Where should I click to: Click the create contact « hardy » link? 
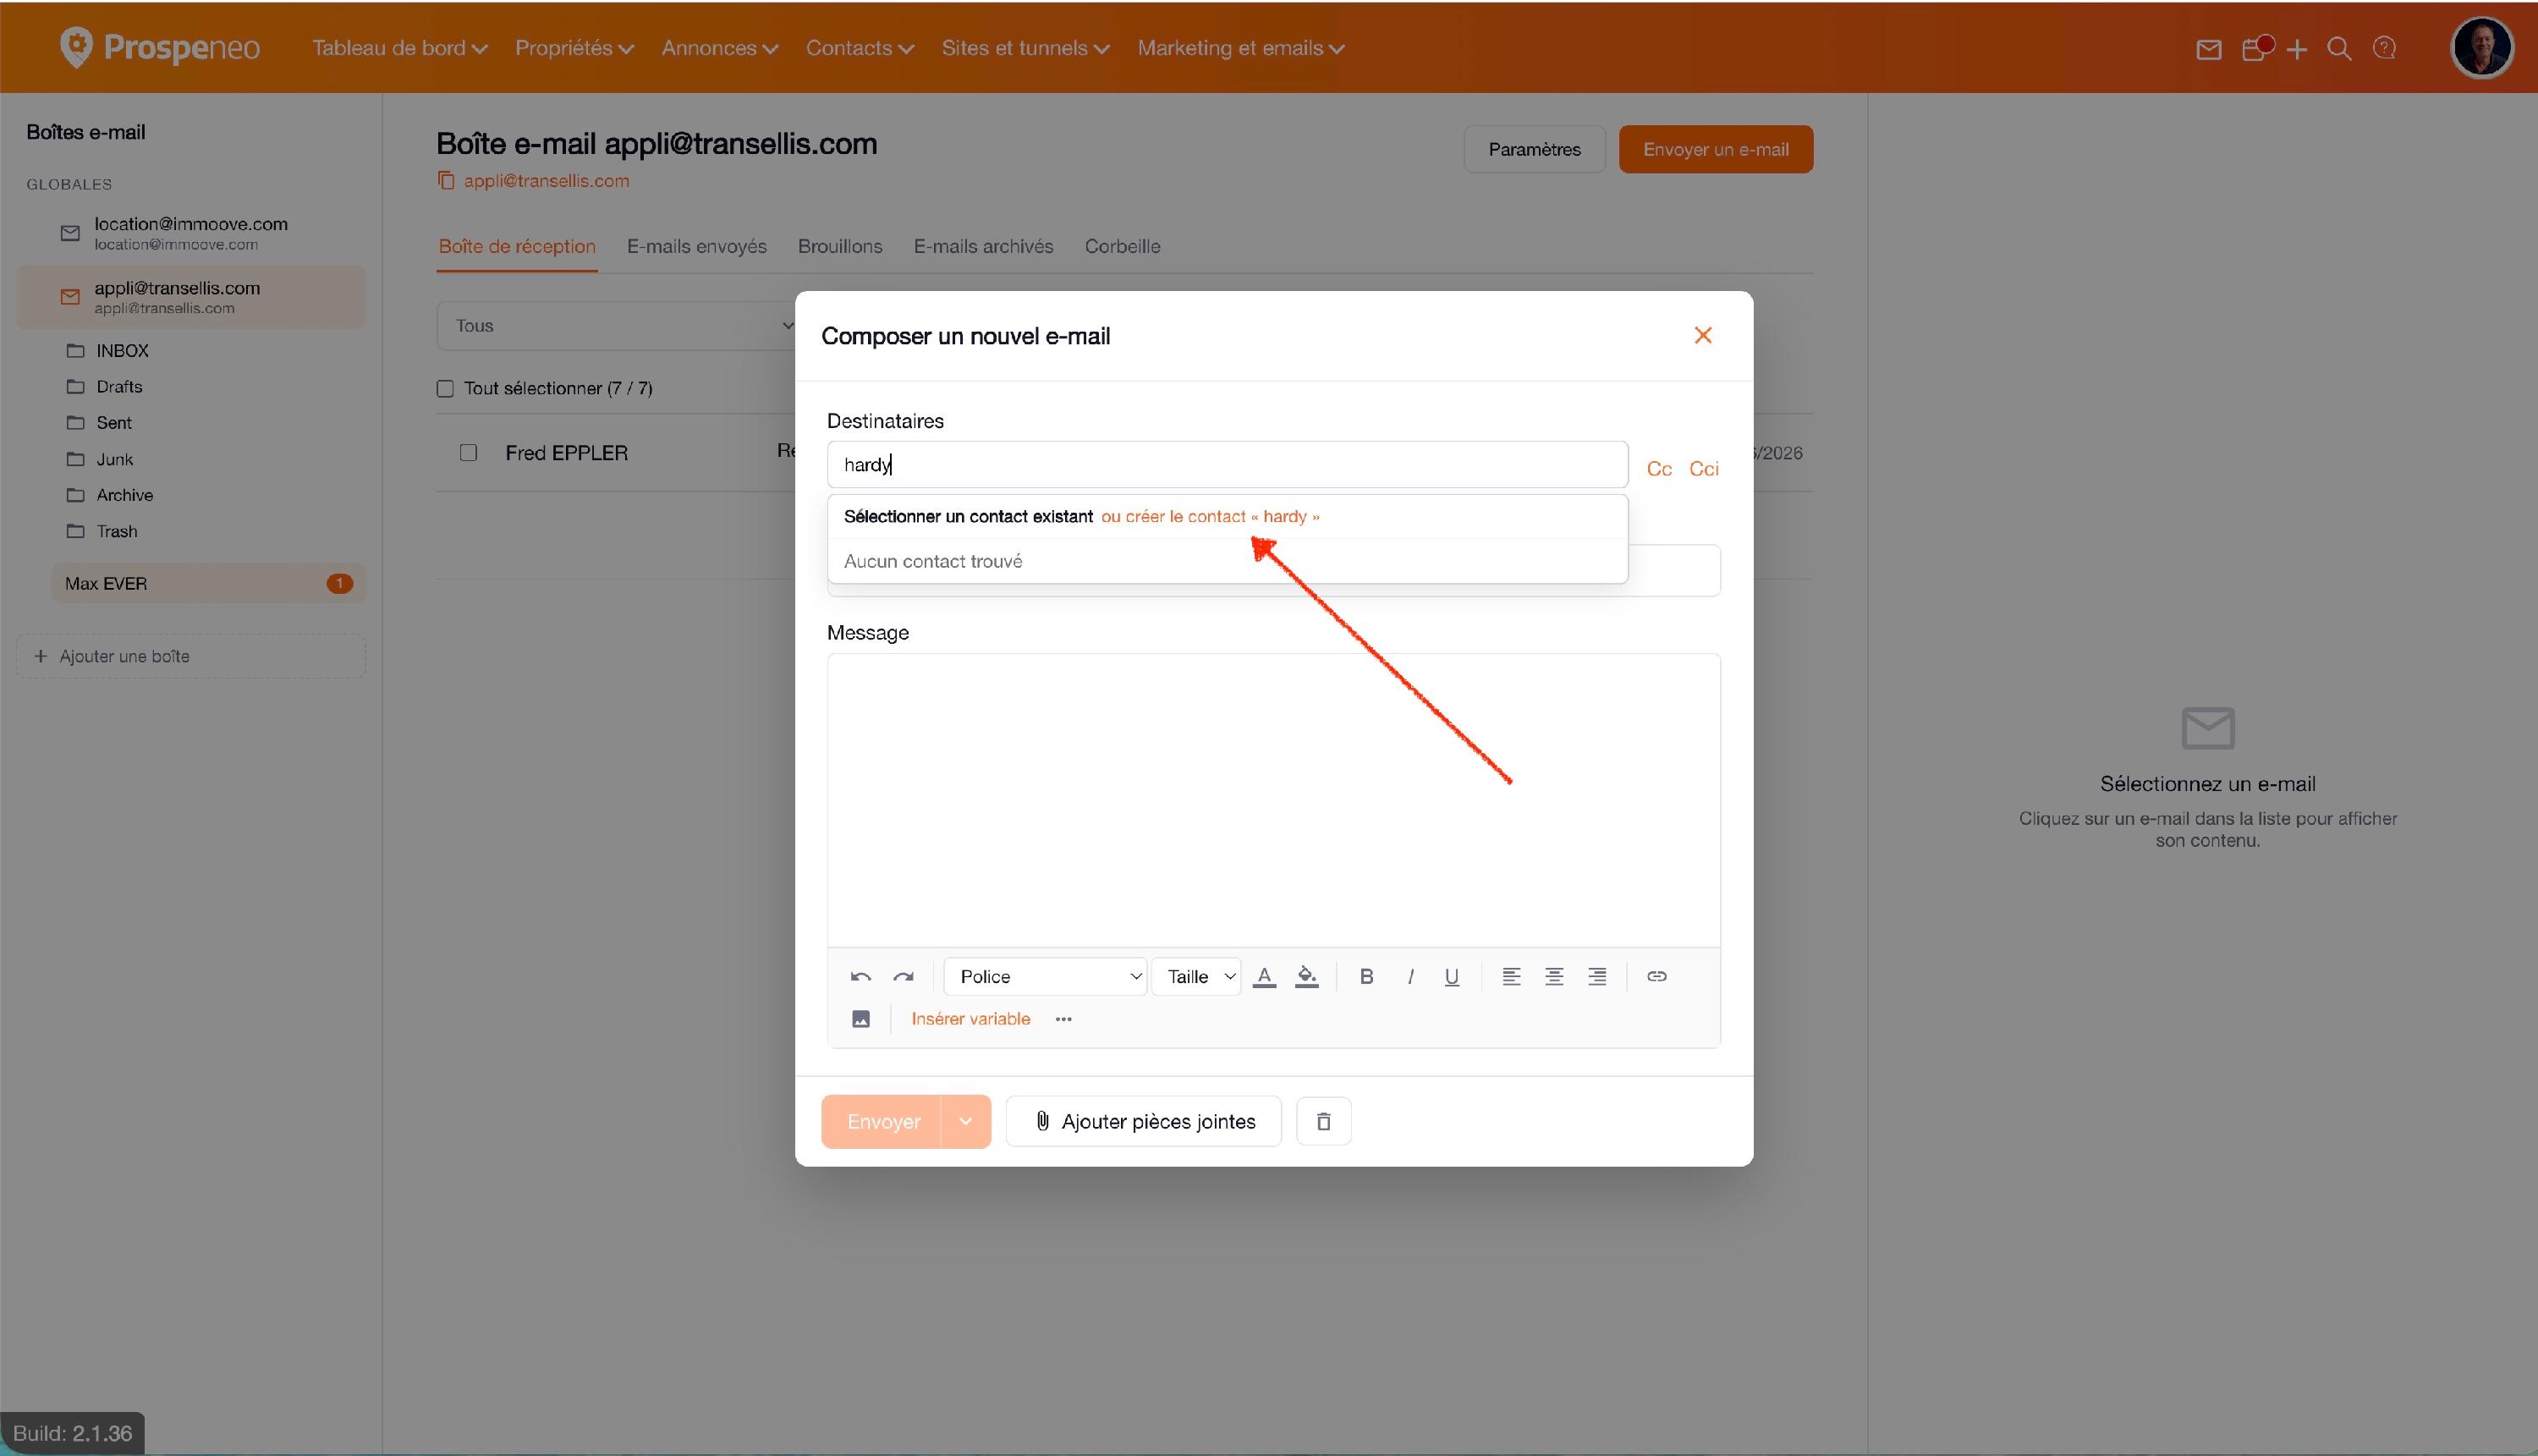[x=1211, y=517]
